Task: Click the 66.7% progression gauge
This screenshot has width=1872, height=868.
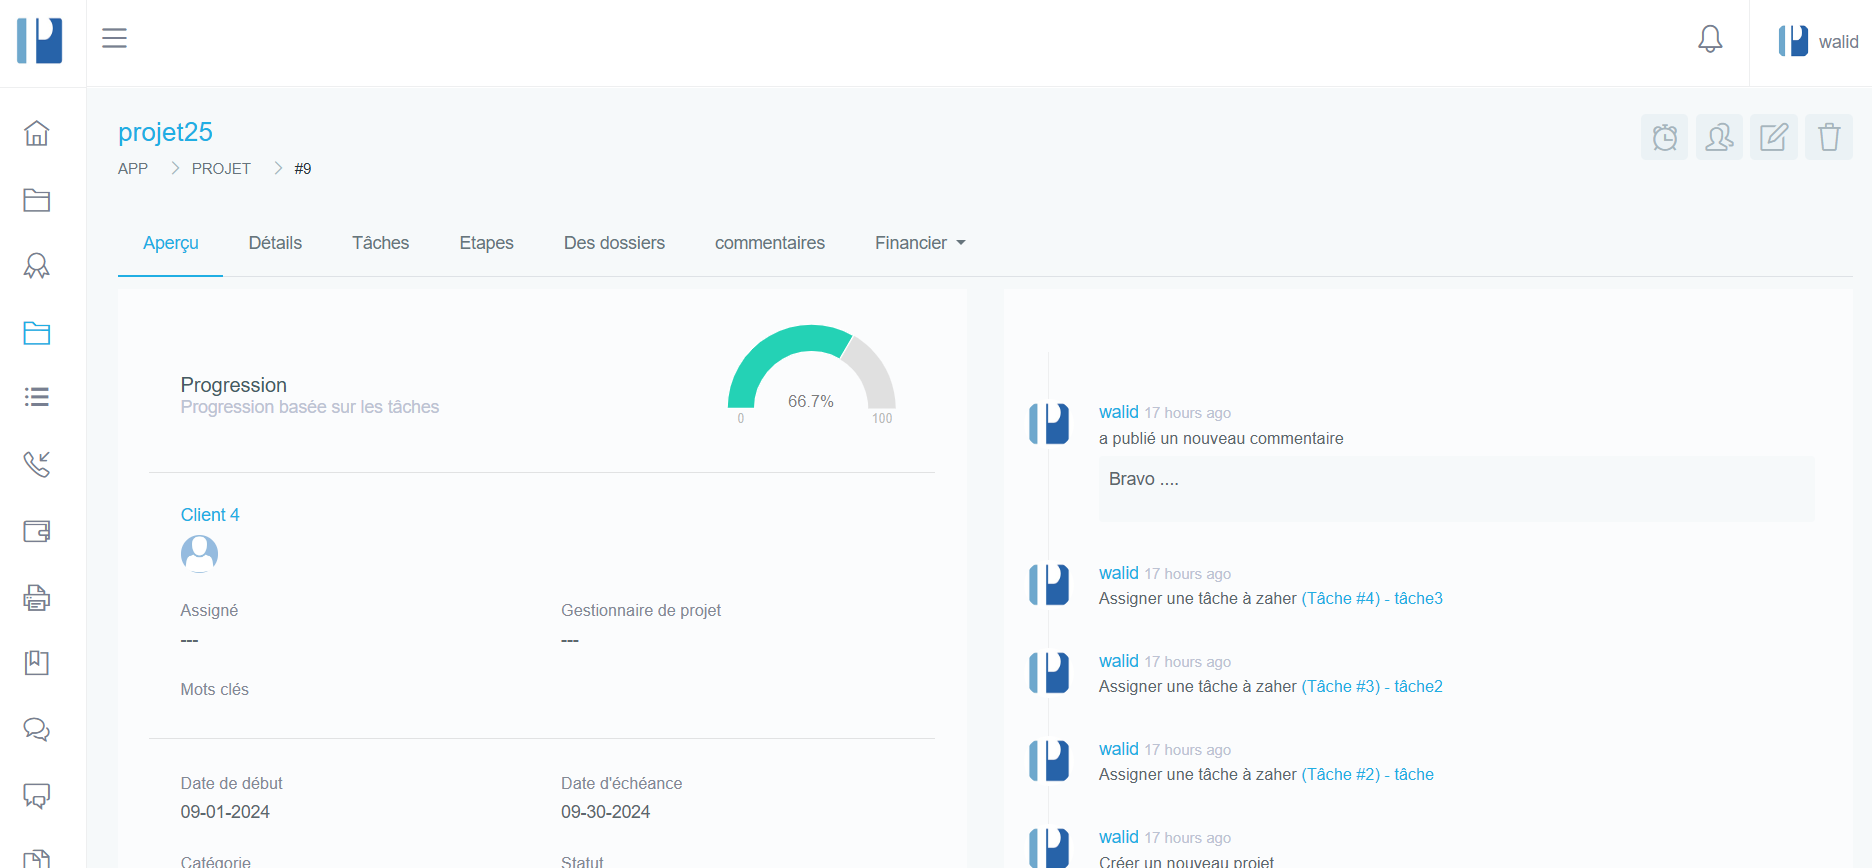Action: pos(811,375)
